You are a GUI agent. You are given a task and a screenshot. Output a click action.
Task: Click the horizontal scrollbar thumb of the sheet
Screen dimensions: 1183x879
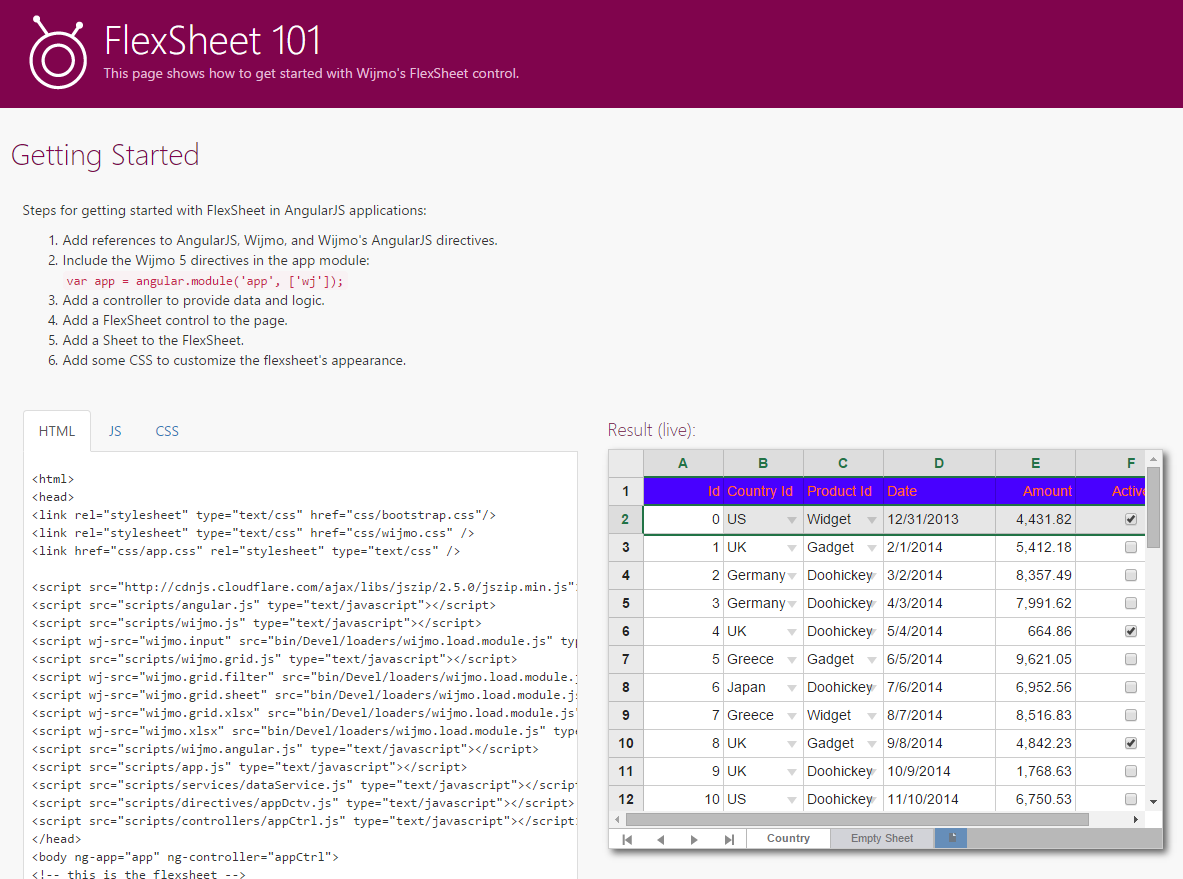857,819
